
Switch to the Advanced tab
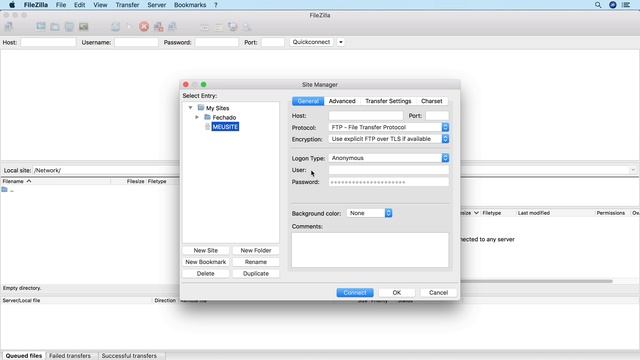click(342, 101)
